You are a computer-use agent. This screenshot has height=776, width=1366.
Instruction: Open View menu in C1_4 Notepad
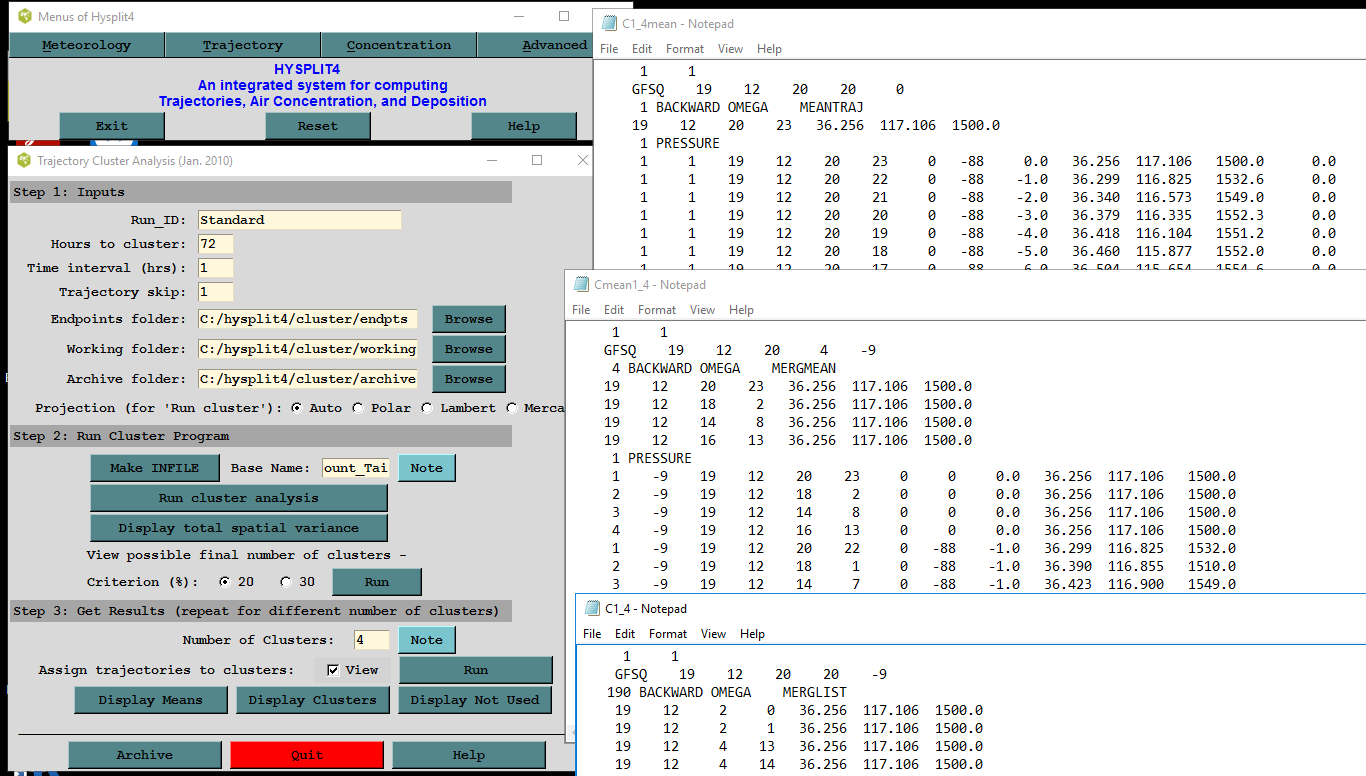pos(714,634)
